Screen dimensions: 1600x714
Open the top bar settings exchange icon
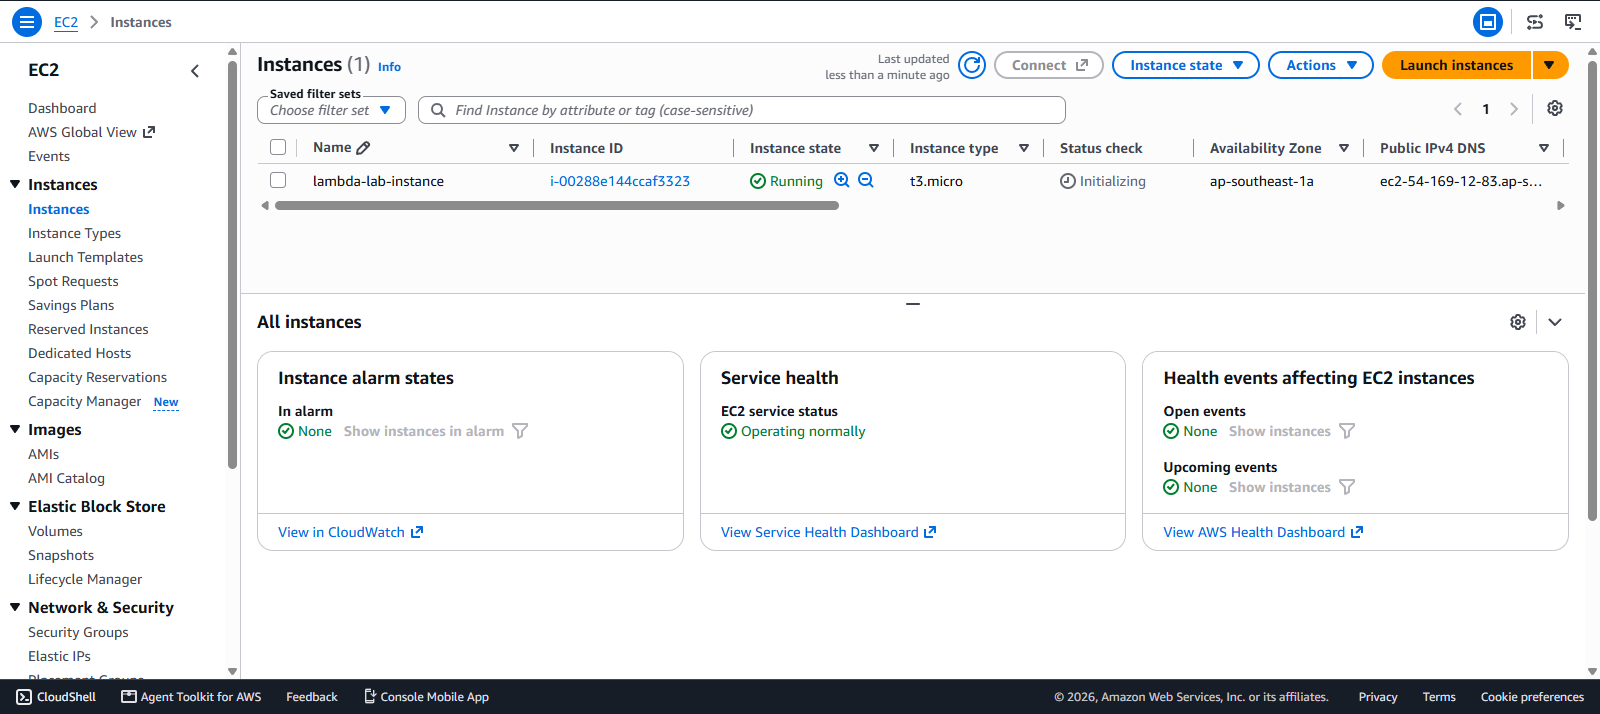[x=1535, y=22]
